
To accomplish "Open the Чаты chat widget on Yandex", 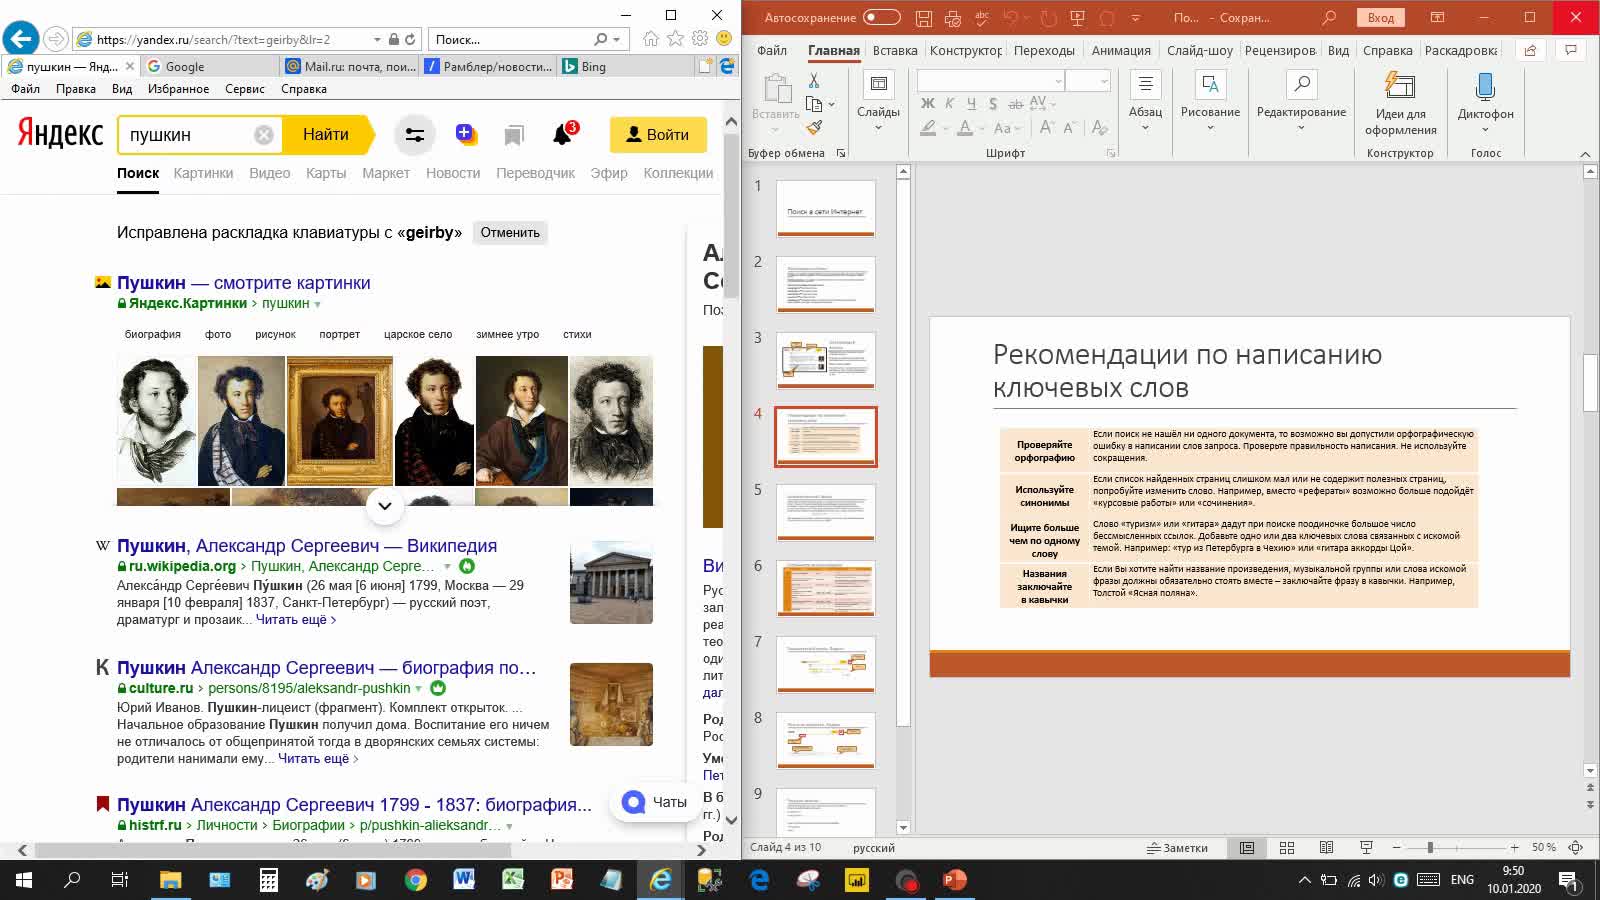I will (654, 802).
